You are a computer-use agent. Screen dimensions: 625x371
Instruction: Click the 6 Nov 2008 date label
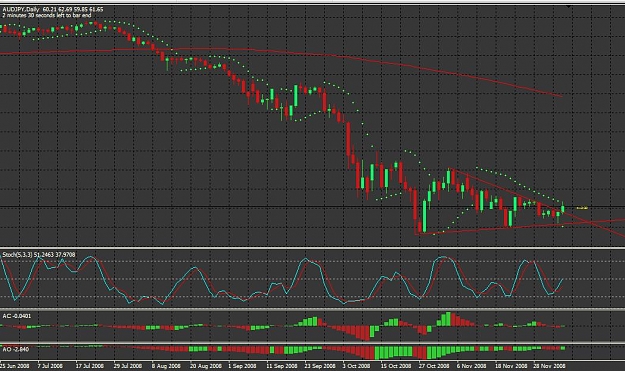click(471, 366)
